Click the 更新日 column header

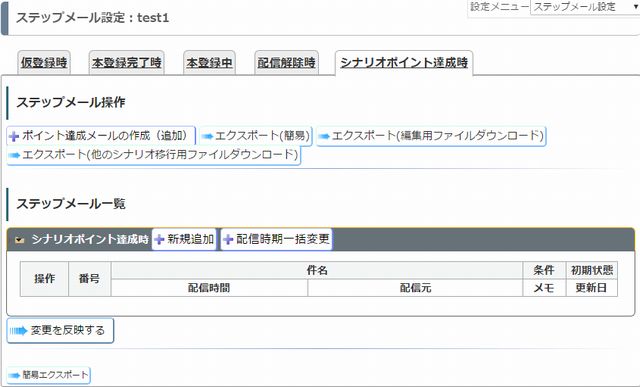pos(592,288)
